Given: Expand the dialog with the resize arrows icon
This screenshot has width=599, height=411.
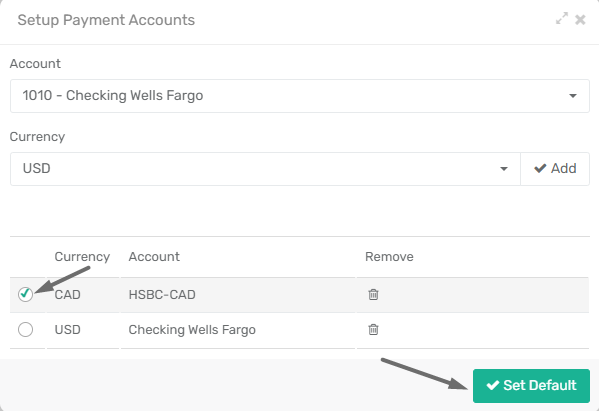Looking at the screenshot, I should point(562,19).
